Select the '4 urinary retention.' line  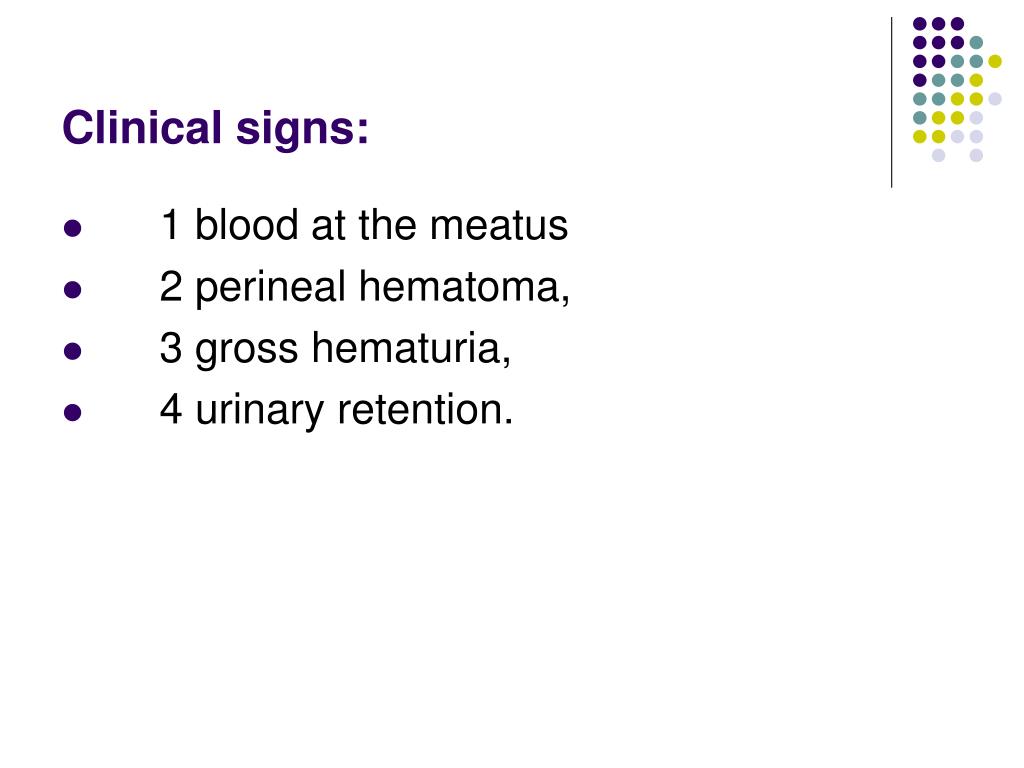coord(336,410)
